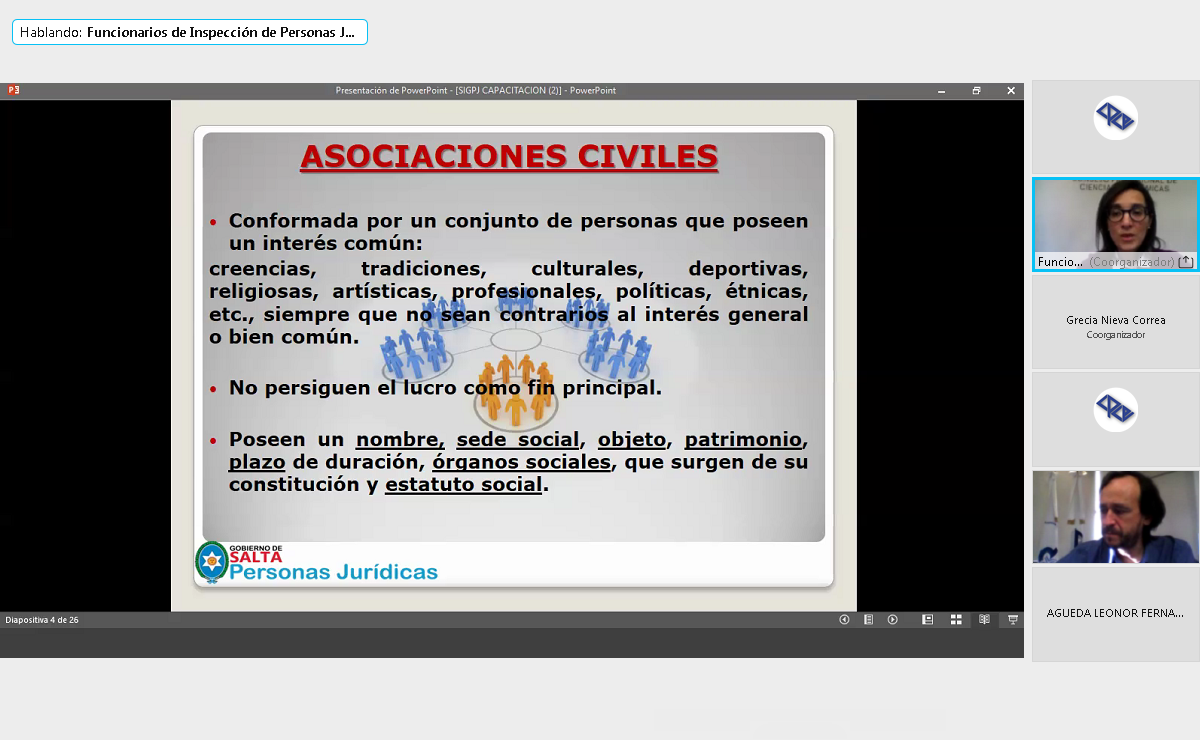This screenshot has height=740, width=1200.
Task: Click the share icon on speaker's video tile
Action: [x=1186, y=262]
